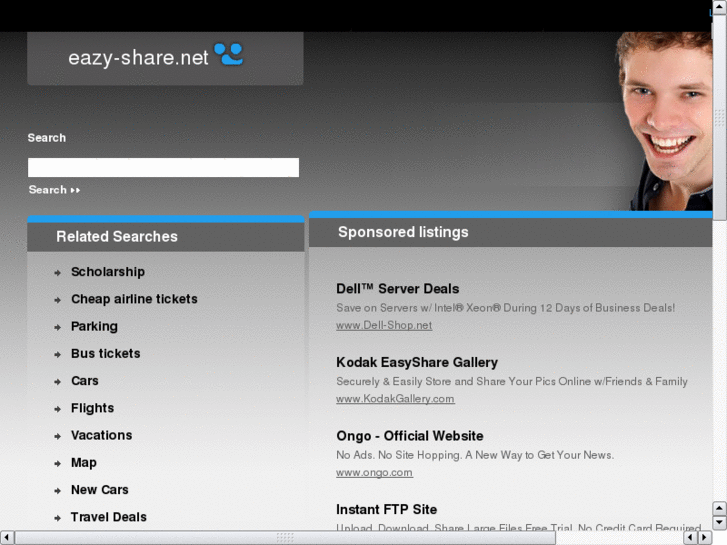Submit with the Search ▸▸ button
Image resolution: width=727 pixels, height=545 pixels.
54,190
